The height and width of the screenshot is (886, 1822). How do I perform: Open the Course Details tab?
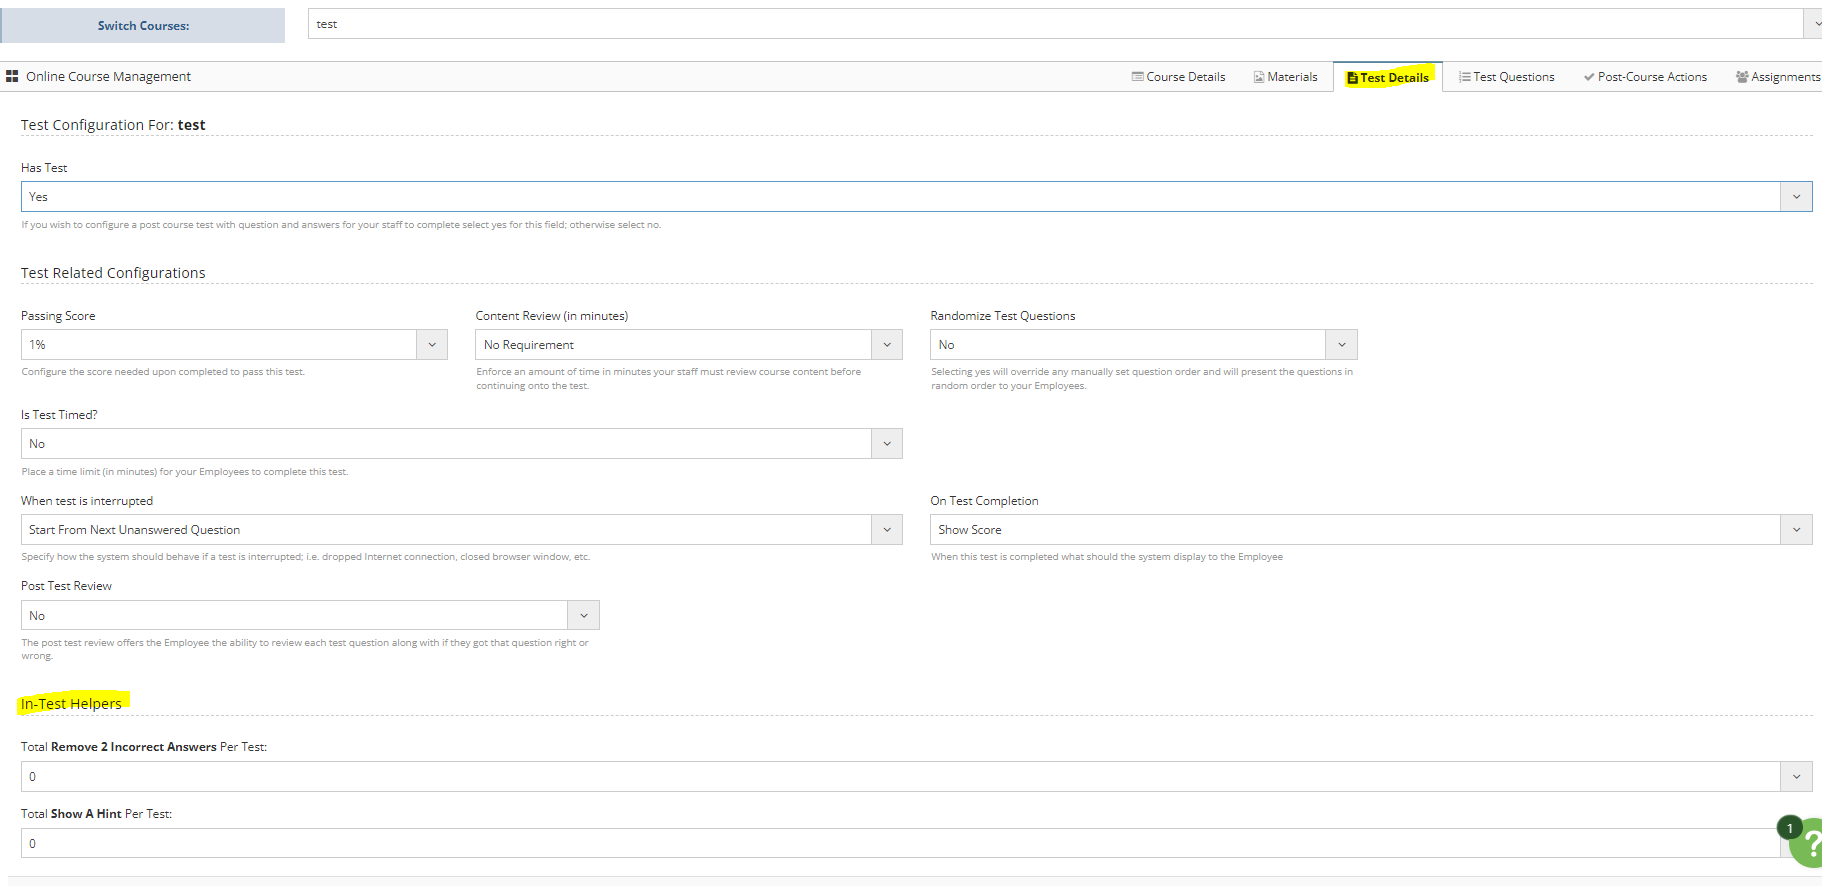pos(1178,77)
